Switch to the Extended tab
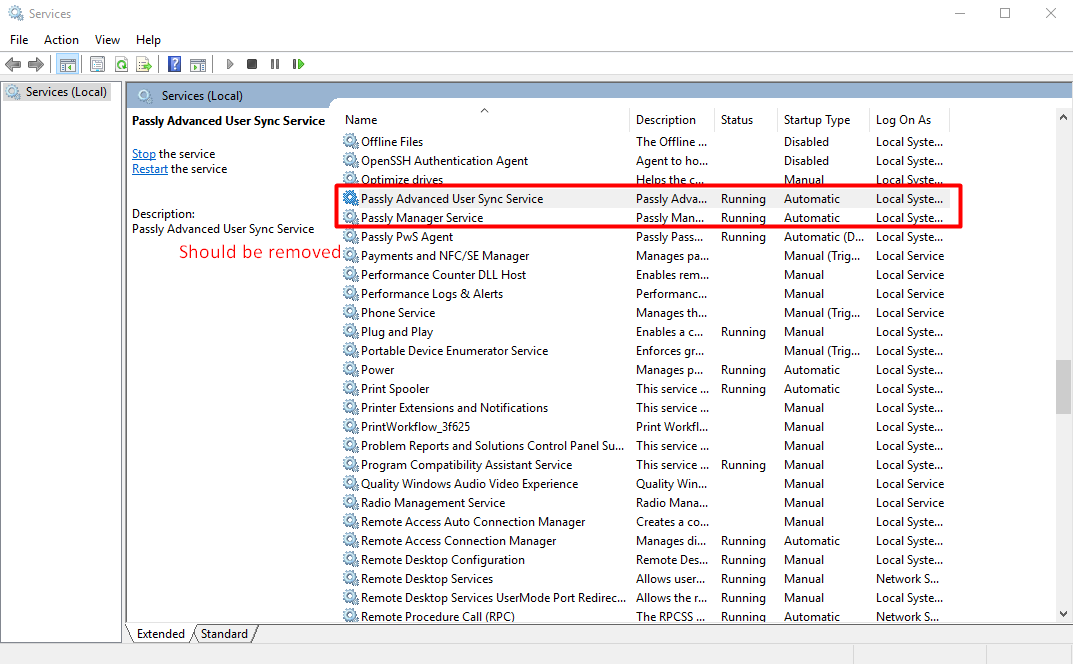 [161, 633]
